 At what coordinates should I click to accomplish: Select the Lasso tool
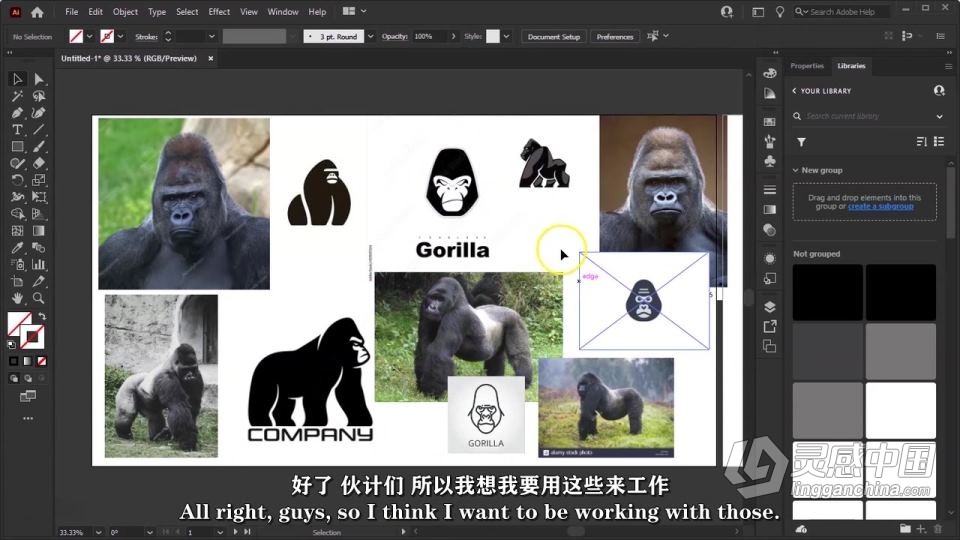[x=39, y=96]
